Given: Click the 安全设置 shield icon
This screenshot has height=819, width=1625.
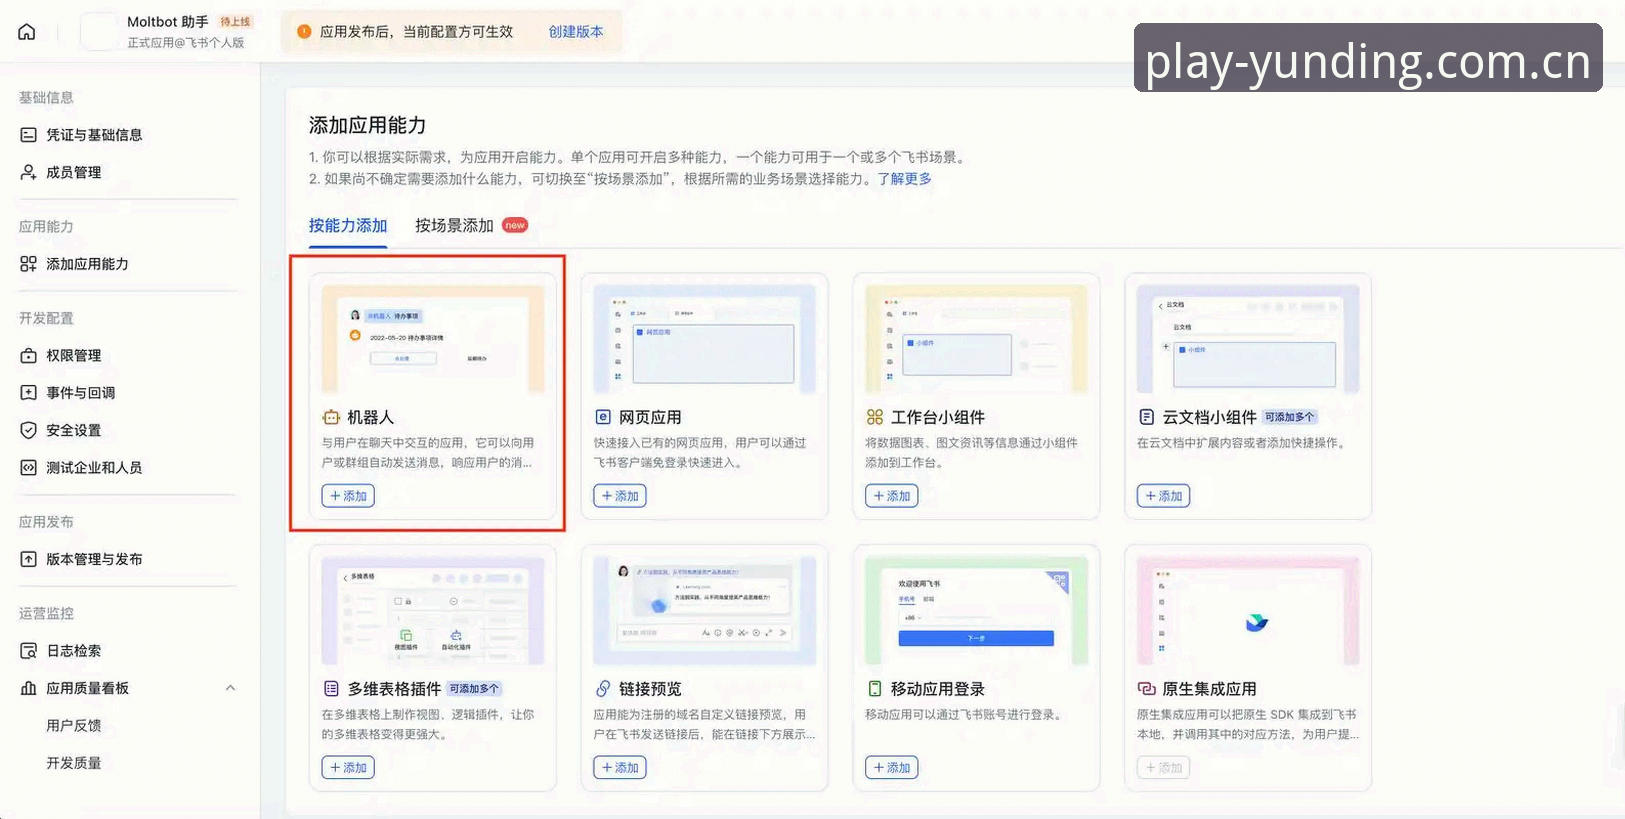Looking at the screenshot, I should coord(28,430).
